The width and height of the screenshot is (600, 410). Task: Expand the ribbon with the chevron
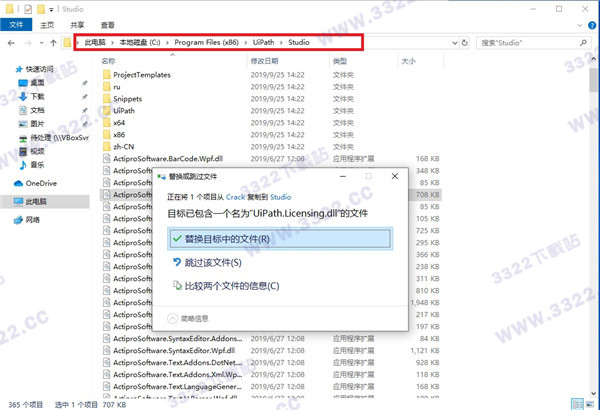click(x=579, y=25)
